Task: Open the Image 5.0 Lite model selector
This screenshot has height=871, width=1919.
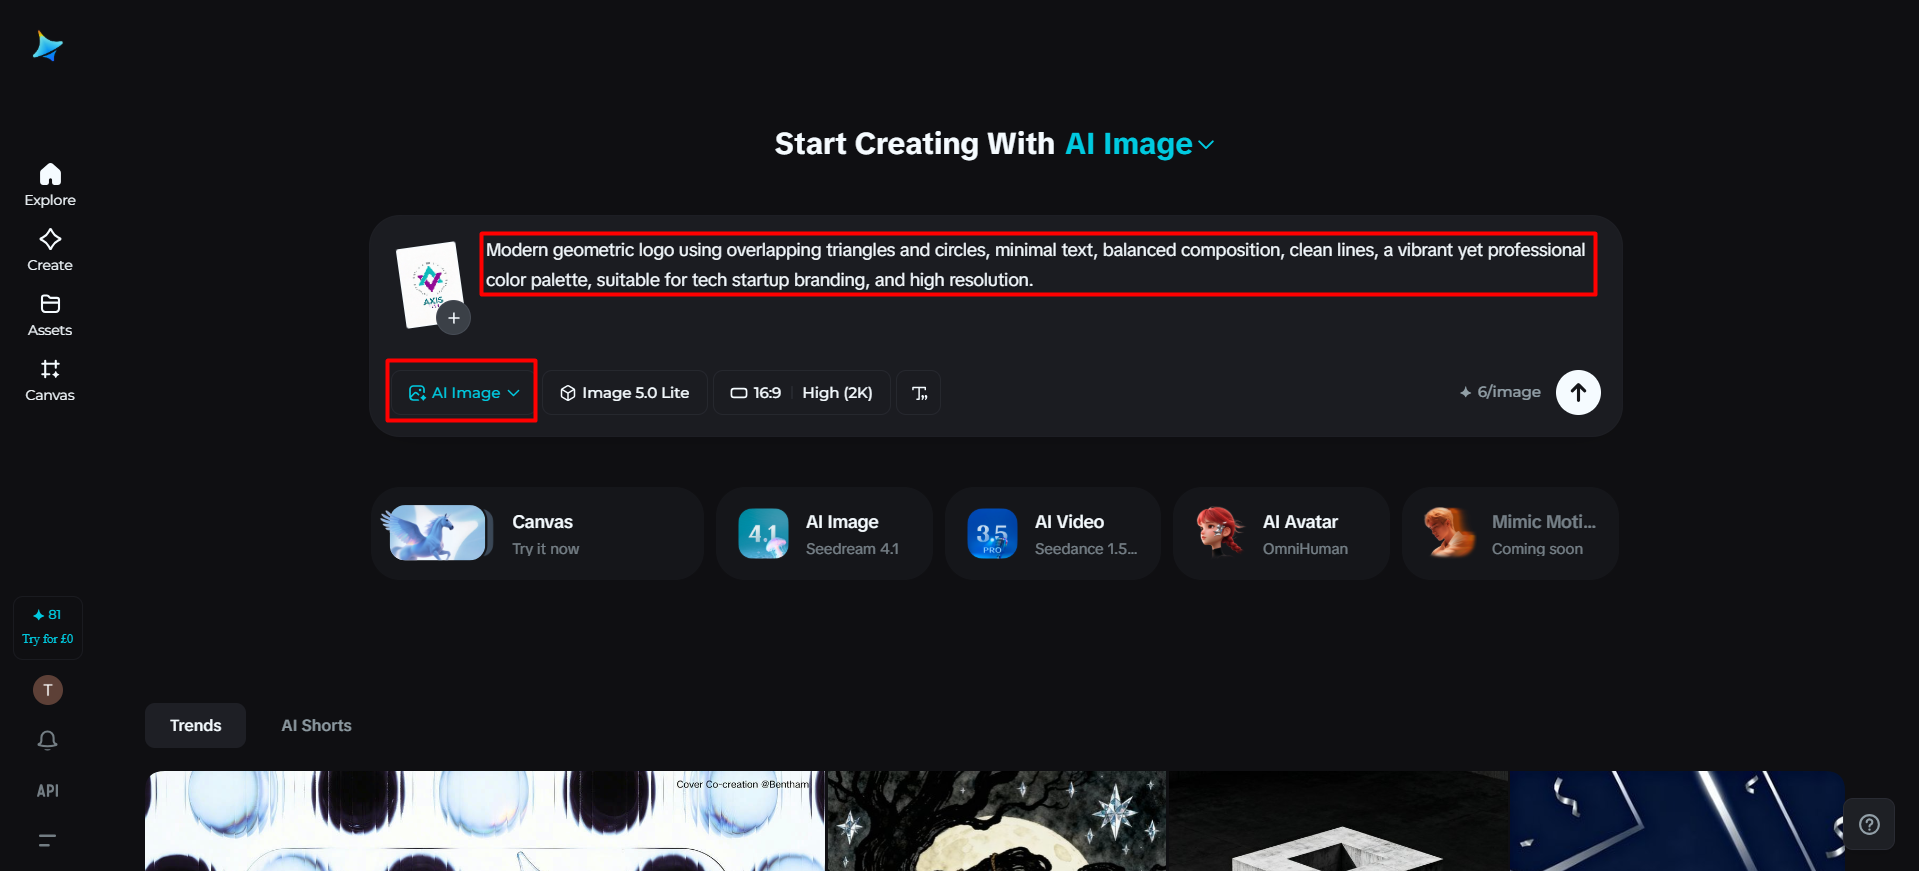Action: coord(625,393)
